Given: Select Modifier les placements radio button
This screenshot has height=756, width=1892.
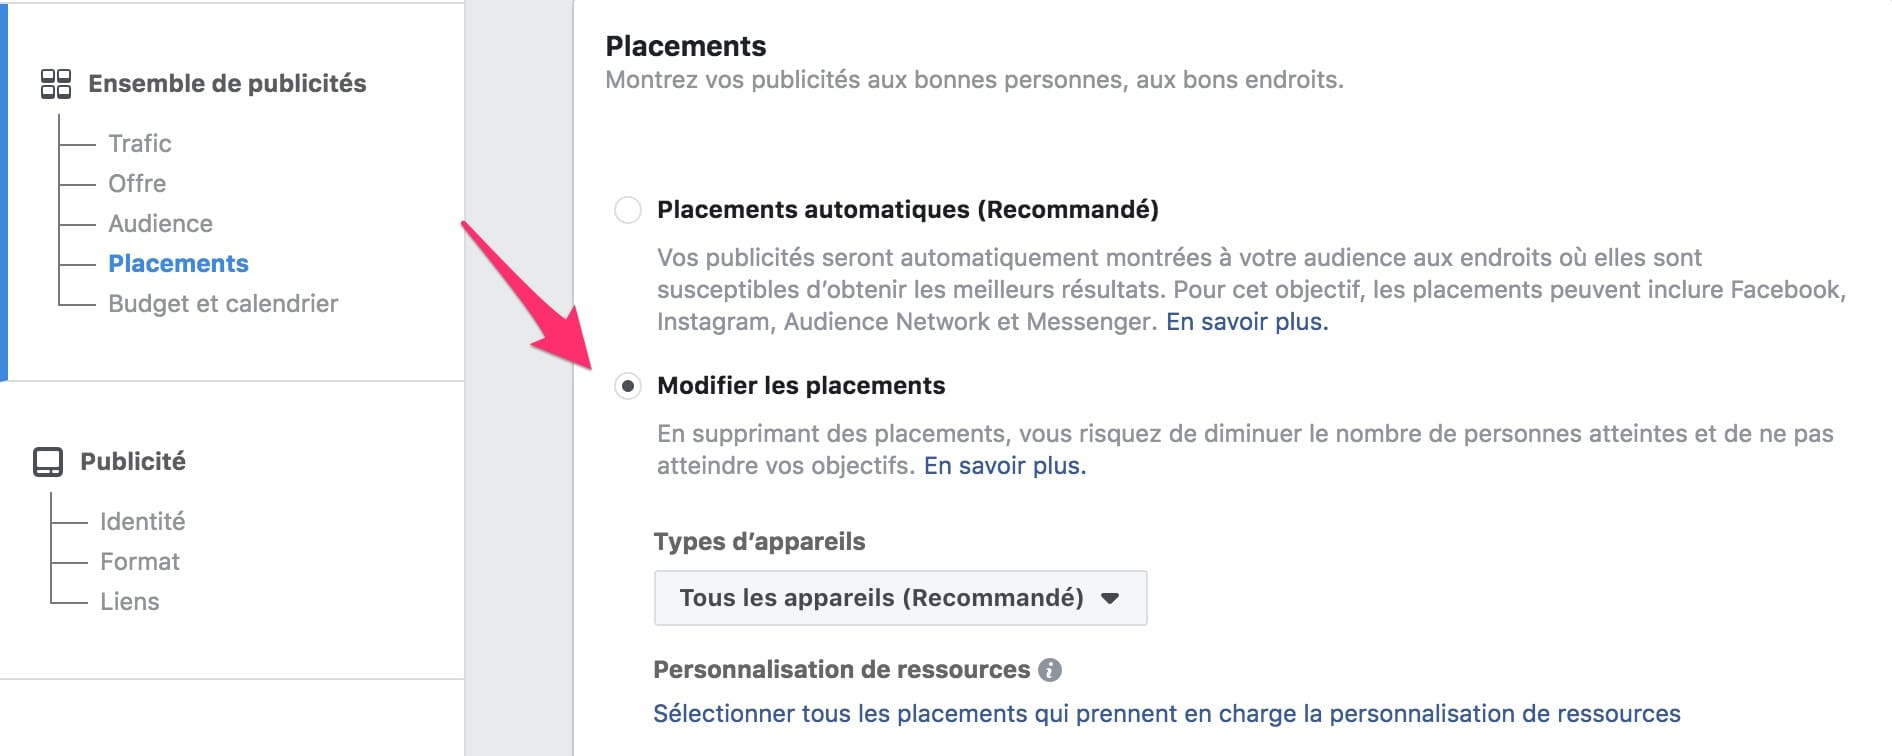Looking at the screenshot, I should tap(628, 386).
